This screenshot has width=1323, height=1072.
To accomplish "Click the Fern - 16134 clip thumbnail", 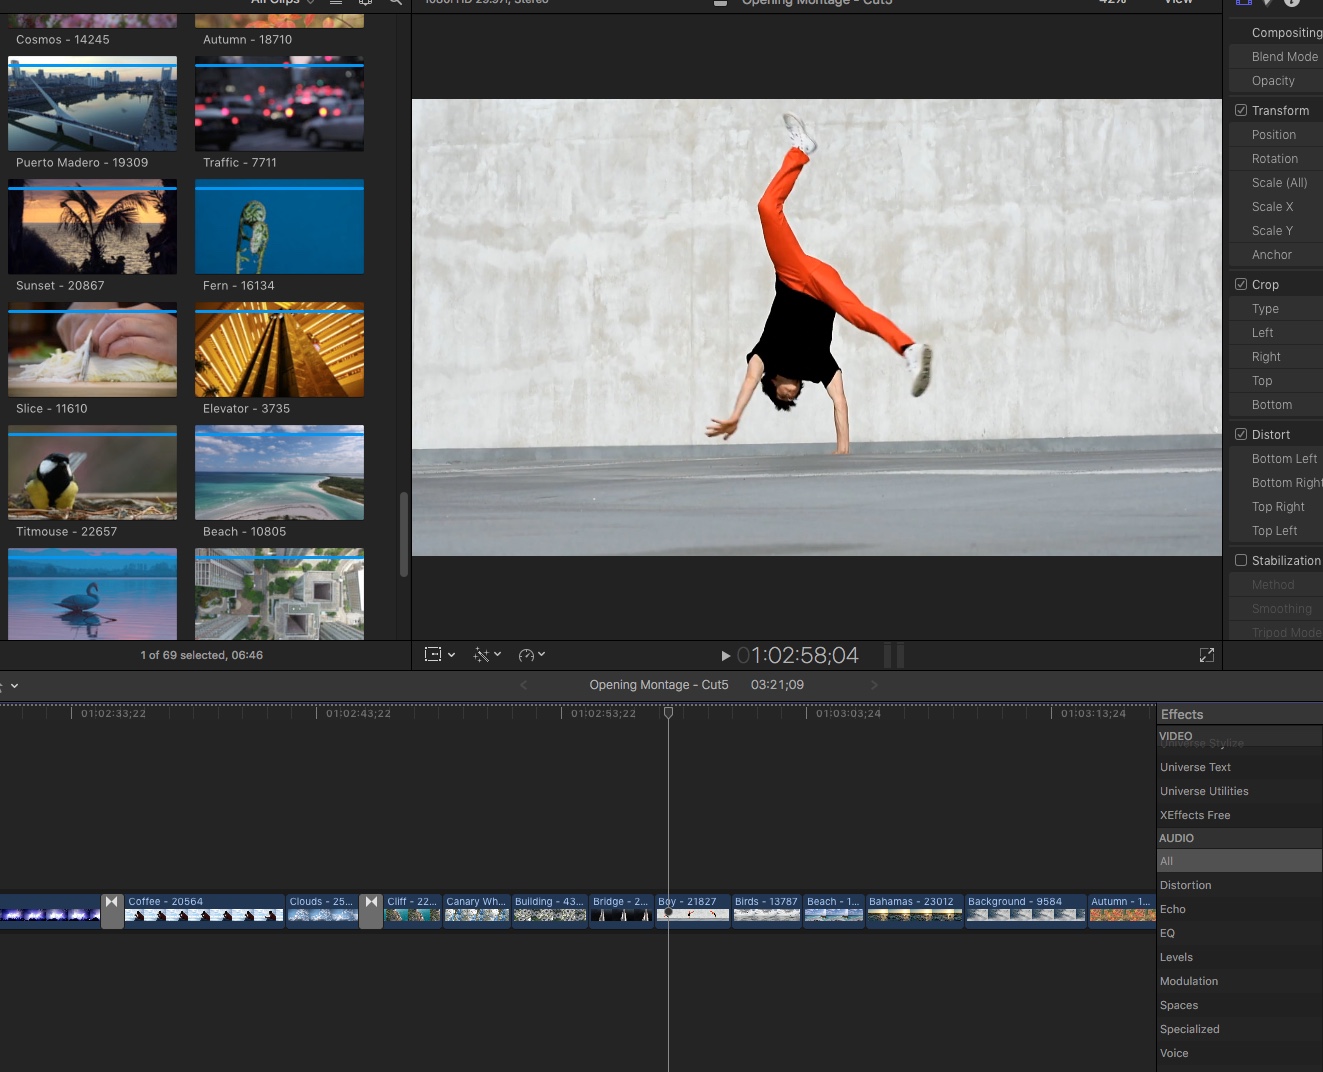I will point(279,228).
